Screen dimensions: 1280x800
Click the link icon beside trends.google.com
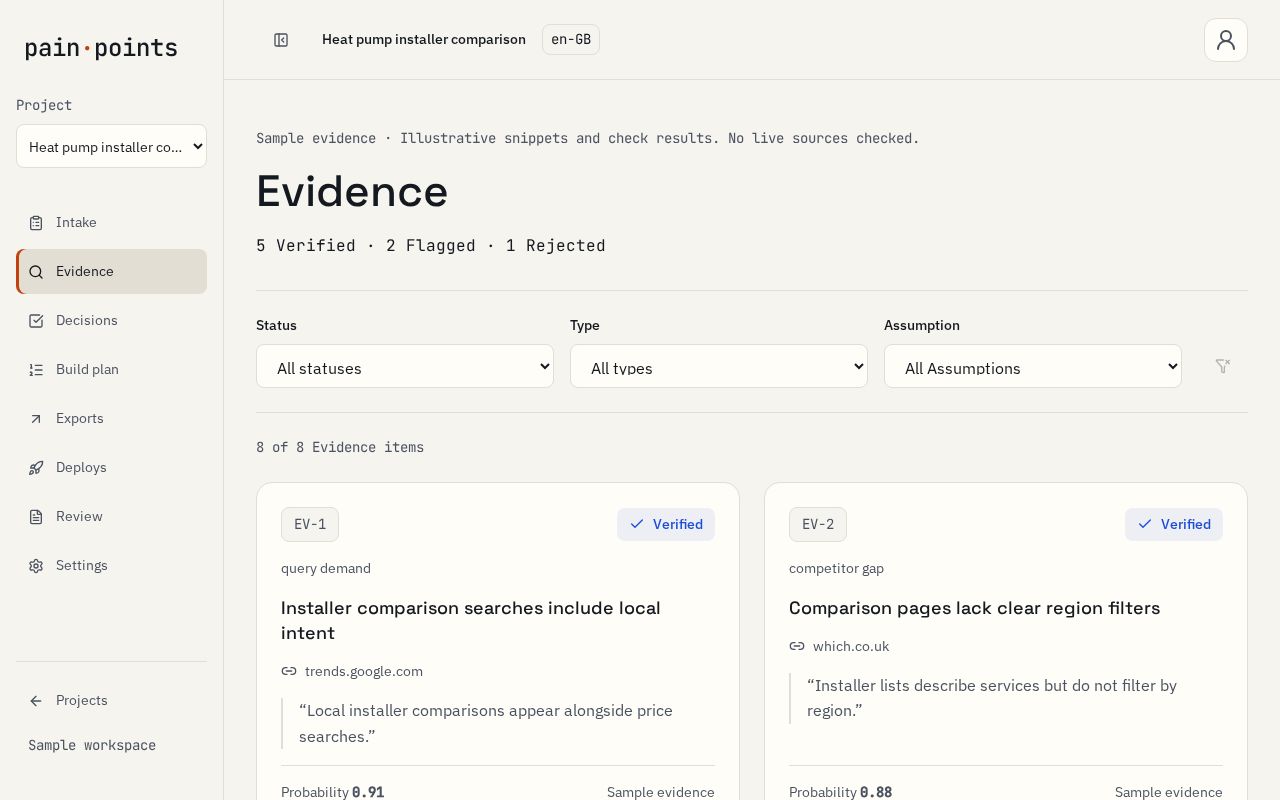pos(289,672)
